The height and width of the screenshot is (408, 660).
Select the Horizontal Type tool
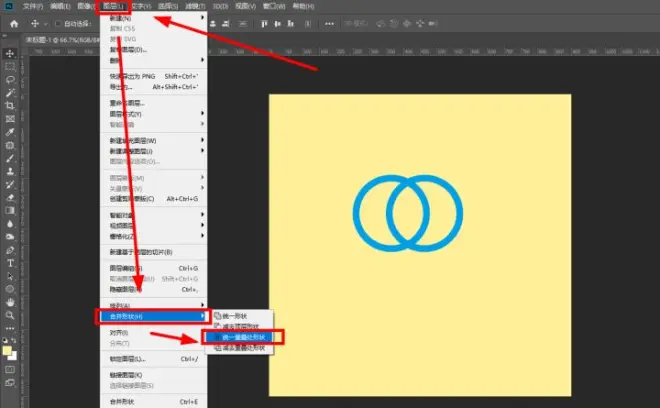(x=10, y=263)
